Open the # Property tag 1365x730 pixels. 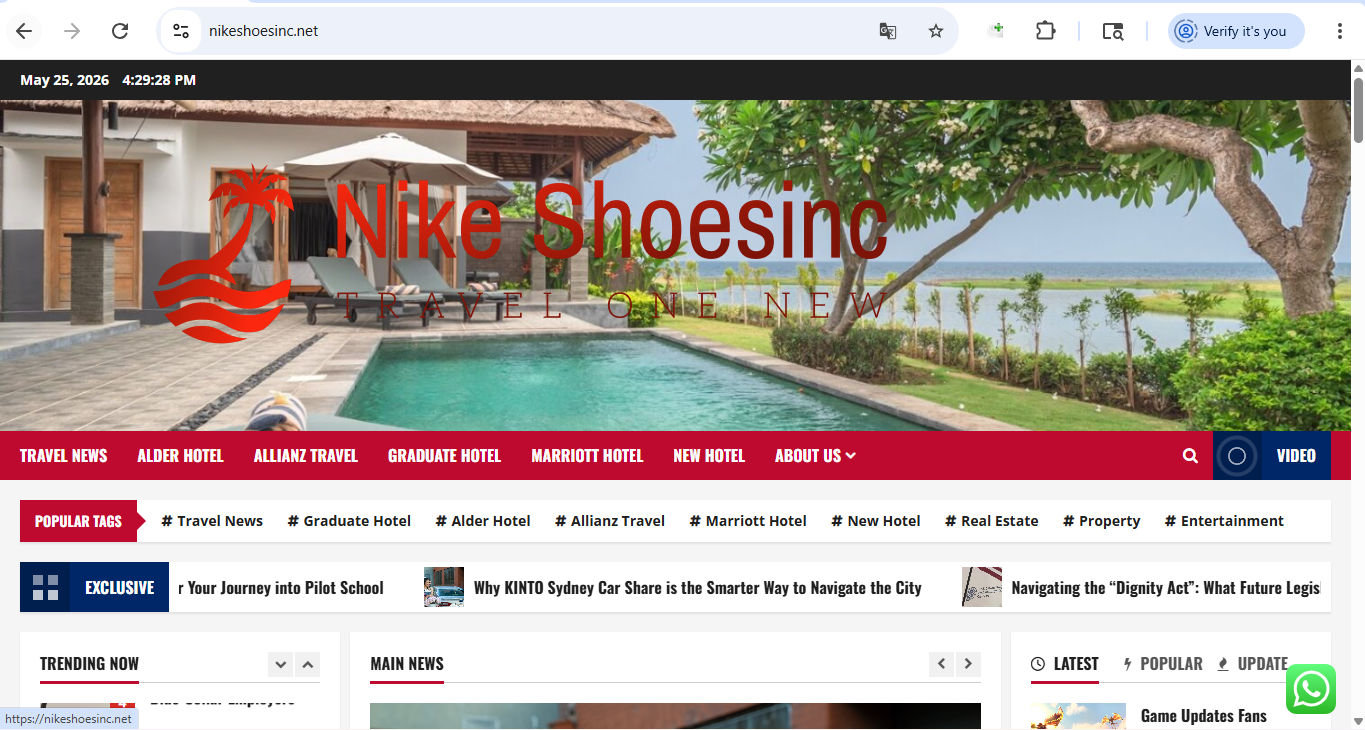tap(1102, 521)
